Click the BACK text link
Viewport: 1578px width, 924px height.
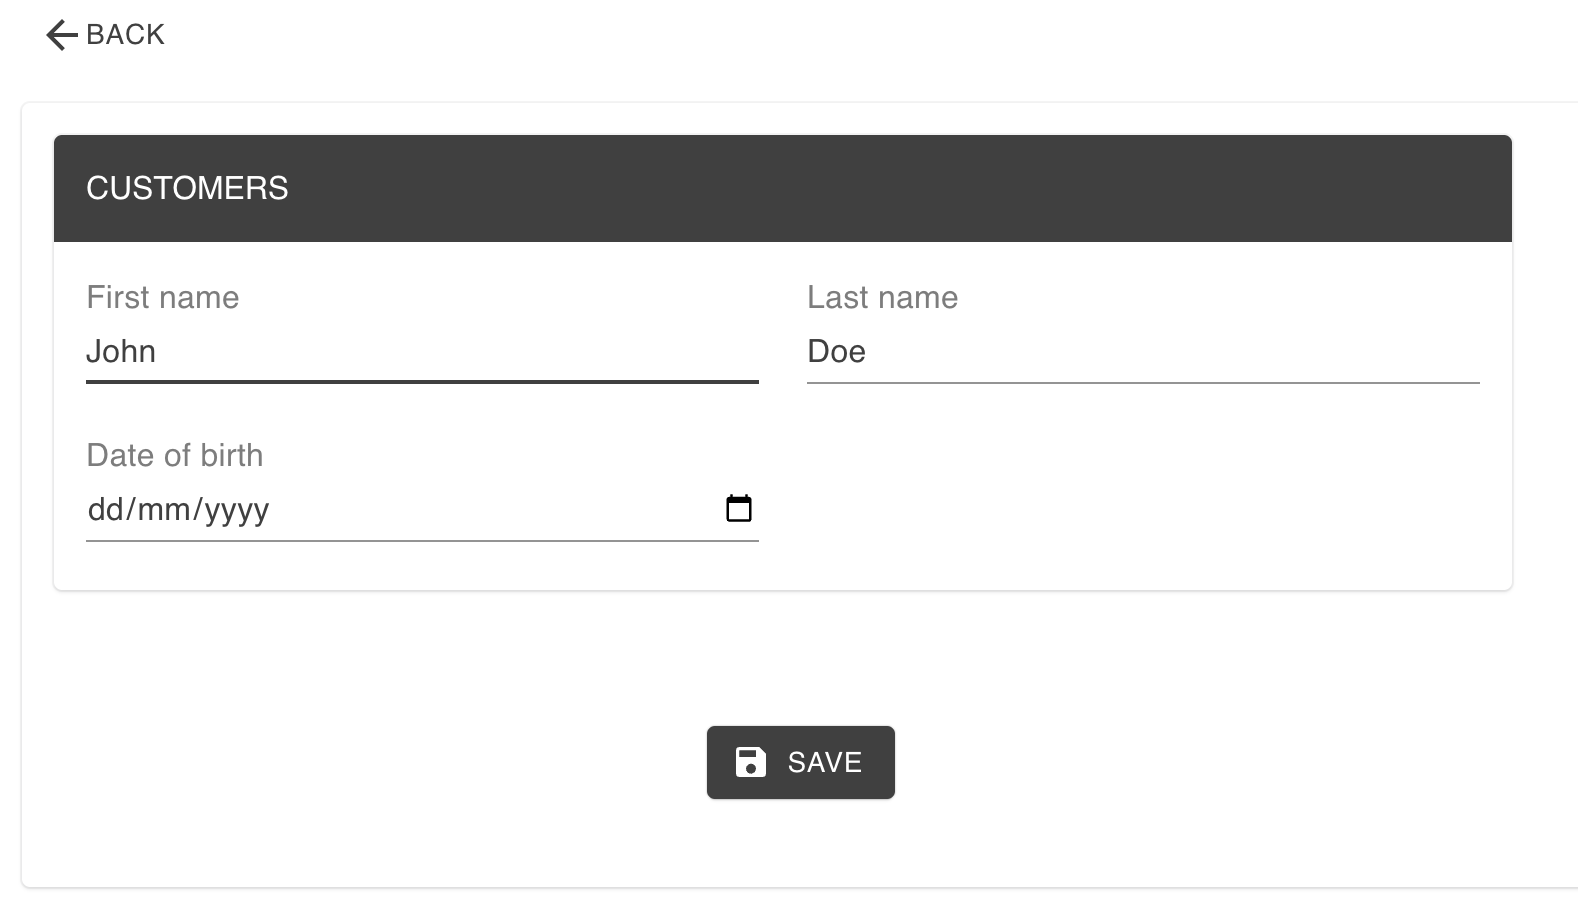pyautogui.click(x=125, y=35)
